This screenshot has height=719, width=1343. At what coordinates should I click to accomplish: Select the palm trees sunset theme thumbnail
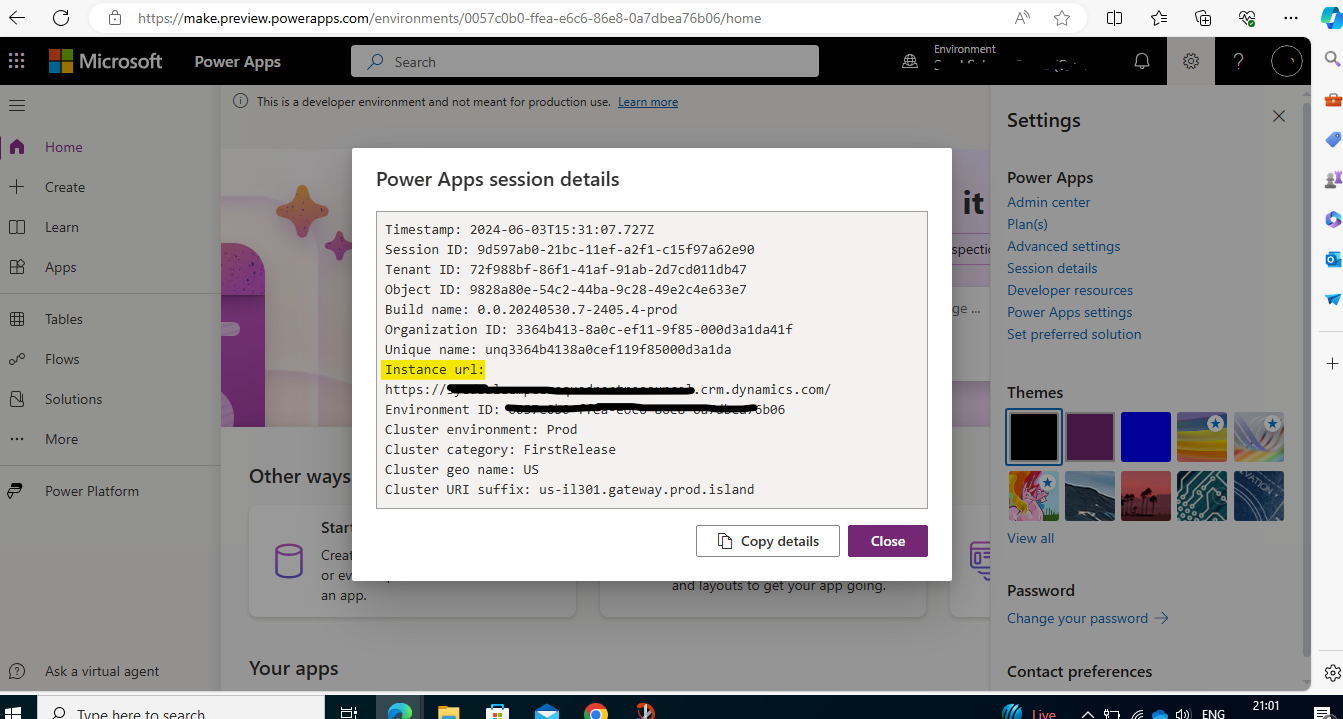click(x=1145, y=495)
